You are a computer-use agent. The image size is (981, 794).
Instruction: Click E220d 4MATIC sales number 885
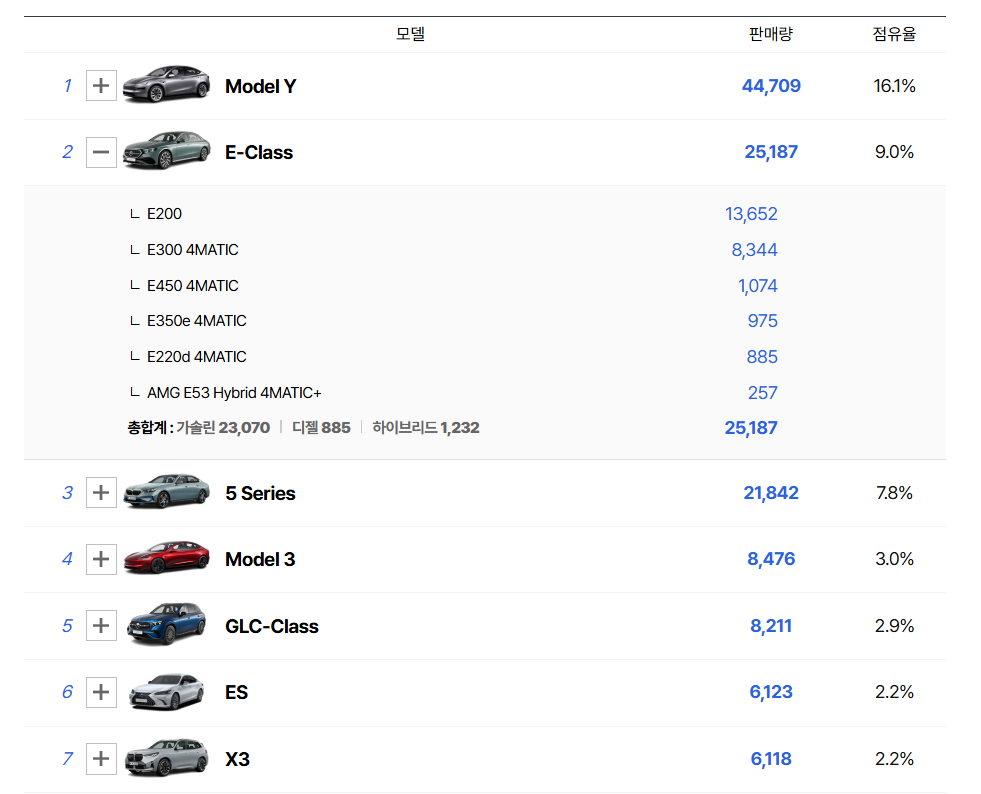[x=761, y=357]
